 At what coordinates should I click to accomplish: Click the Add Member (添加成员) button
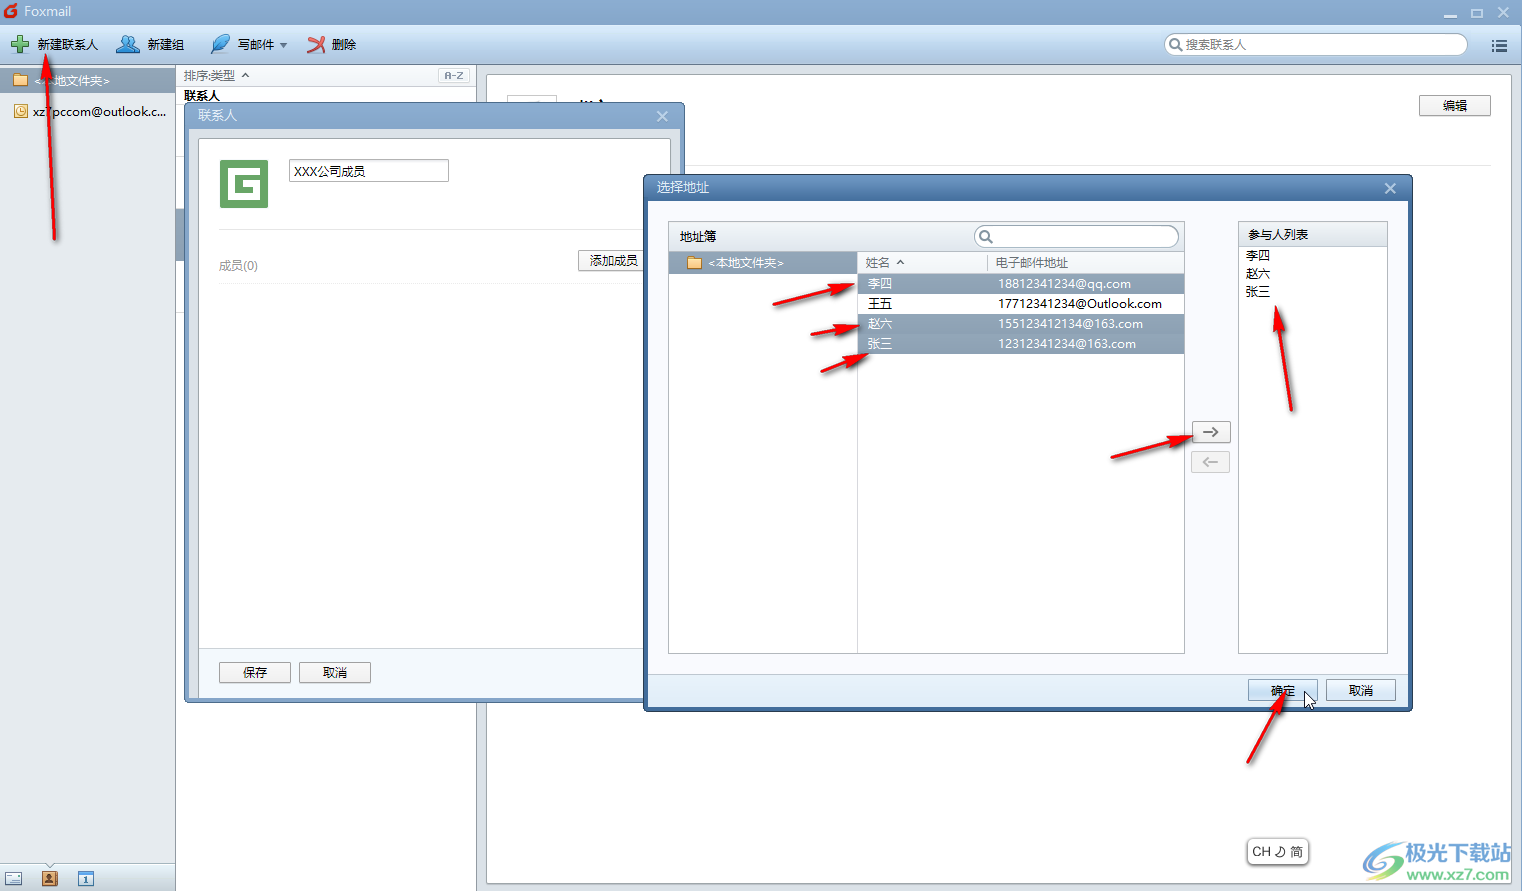click(x=611, y=260)
